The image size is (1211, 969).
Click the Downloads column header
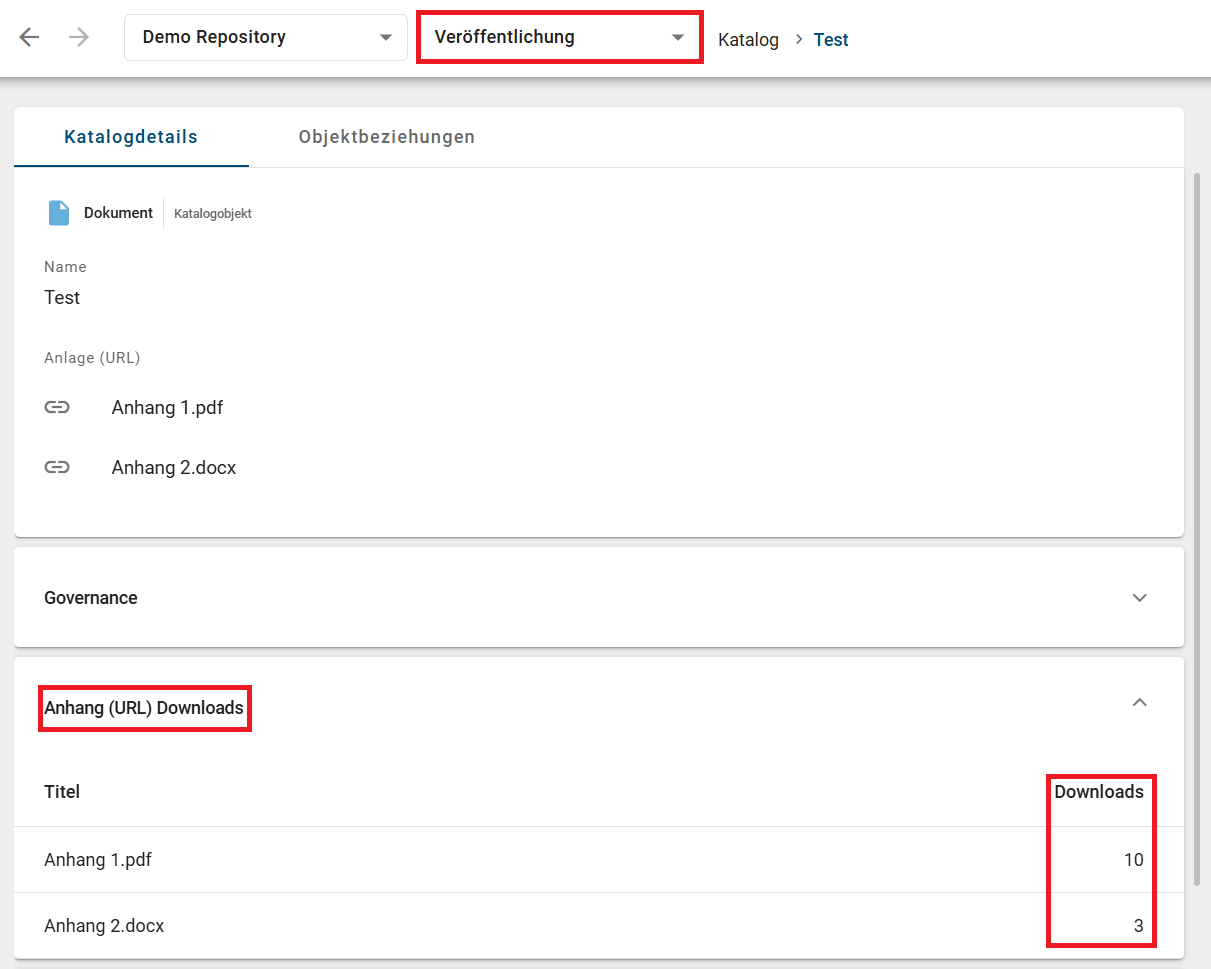click(x=1098, y=792)
